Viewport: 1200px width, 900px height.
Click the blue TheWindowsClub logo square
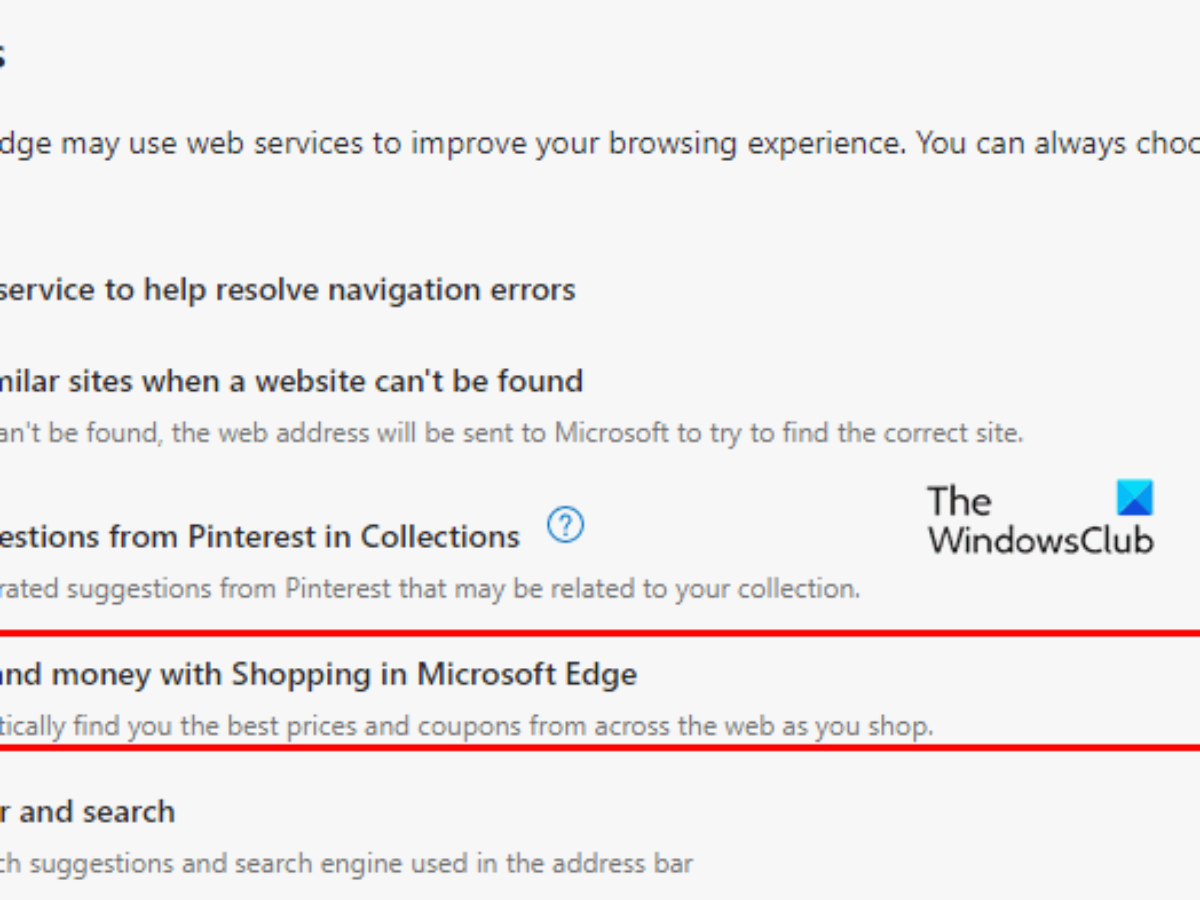[1135, 498]
